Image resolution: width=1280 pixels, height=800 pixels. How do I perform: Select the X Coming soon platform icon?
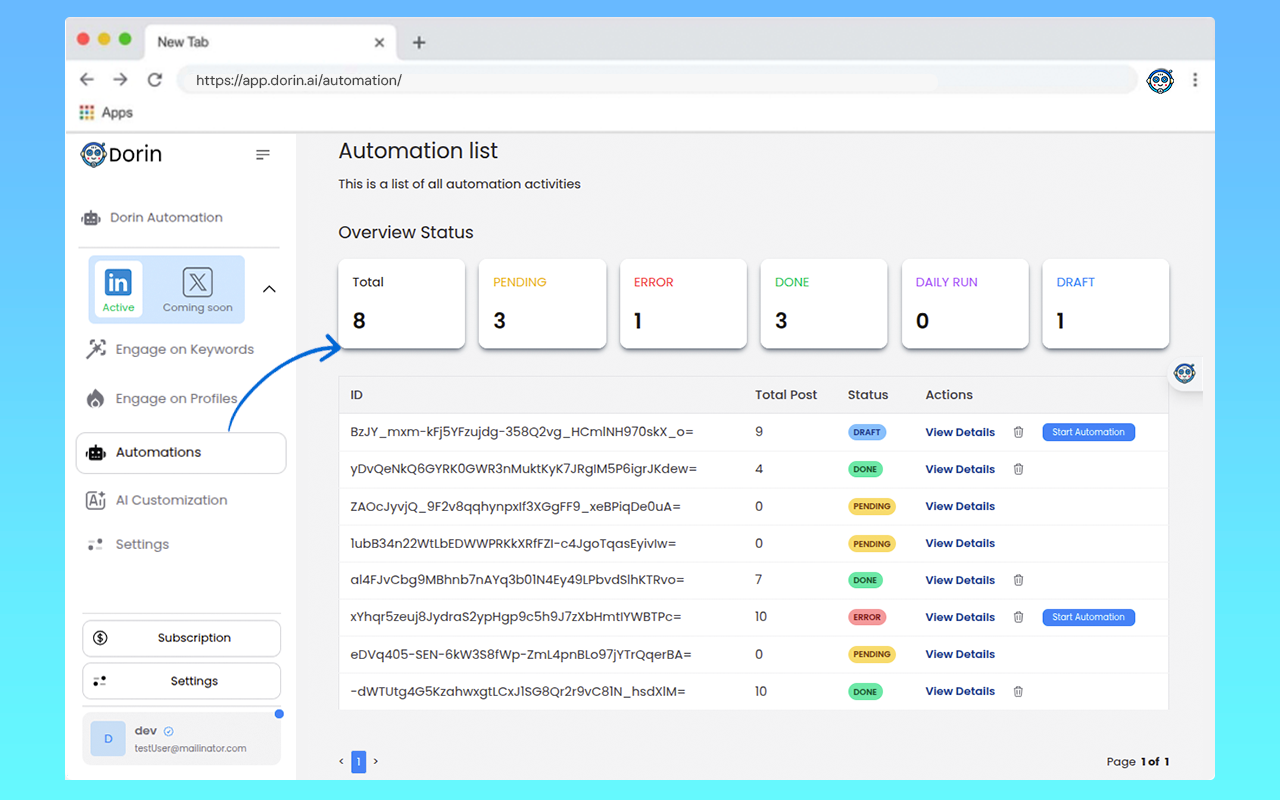pyautogui.click(x=198, y=290)
